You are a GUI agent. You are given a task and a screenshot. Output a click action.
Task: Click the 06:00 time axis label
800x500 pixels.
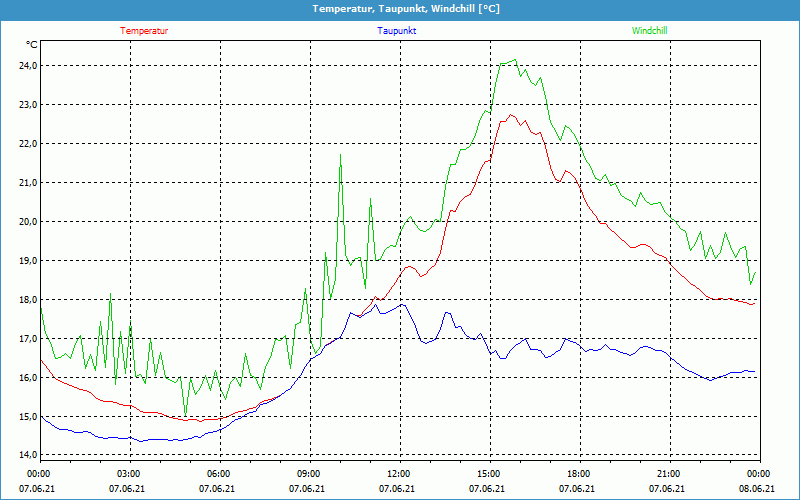point(220,474)
